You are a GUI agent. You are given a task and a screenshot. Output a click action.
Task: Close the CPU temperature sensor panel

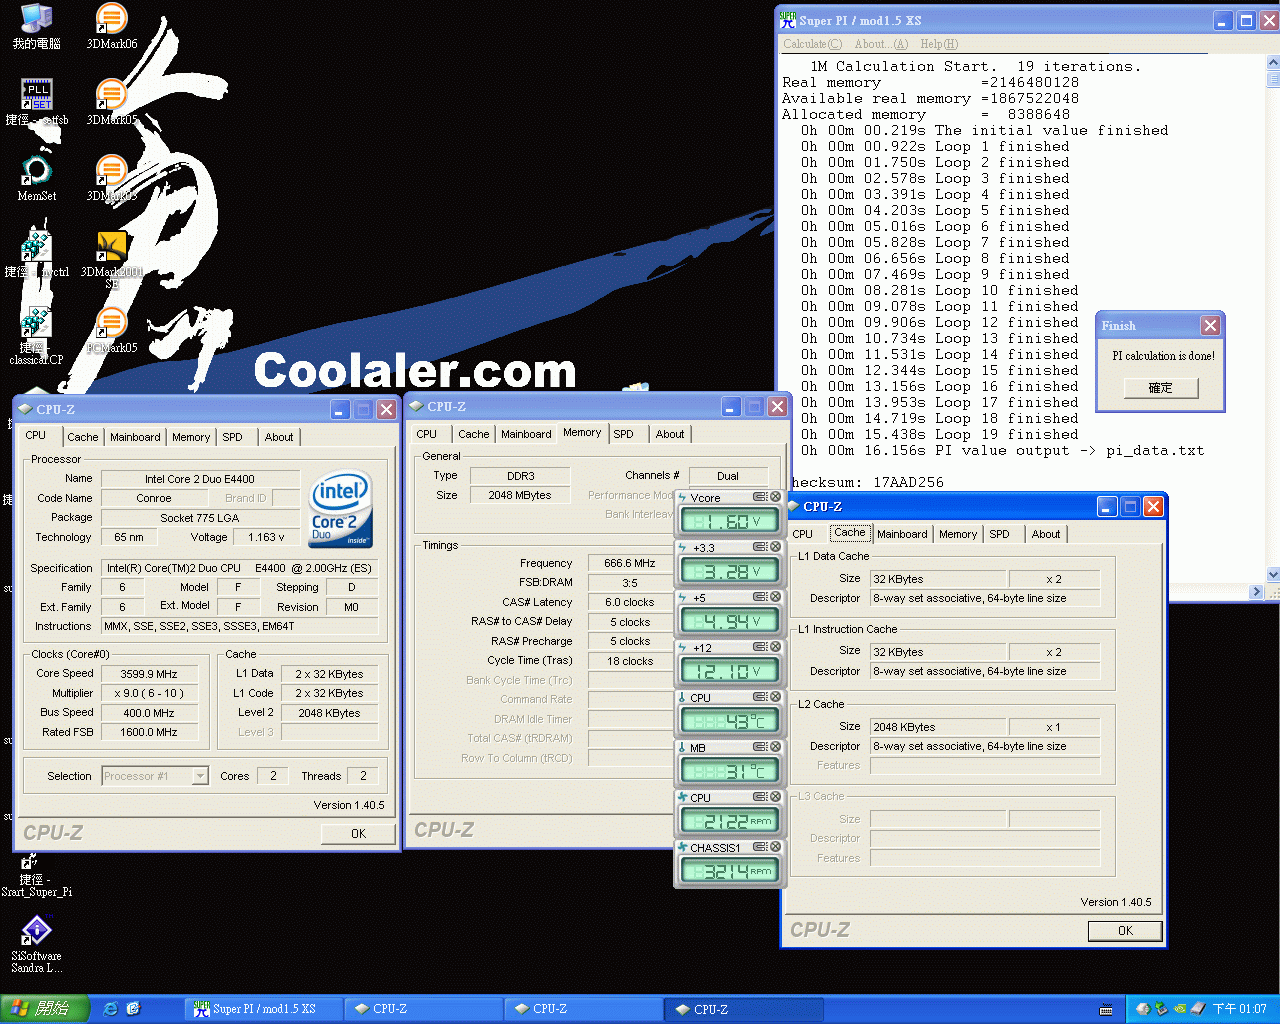pos(775,697)
